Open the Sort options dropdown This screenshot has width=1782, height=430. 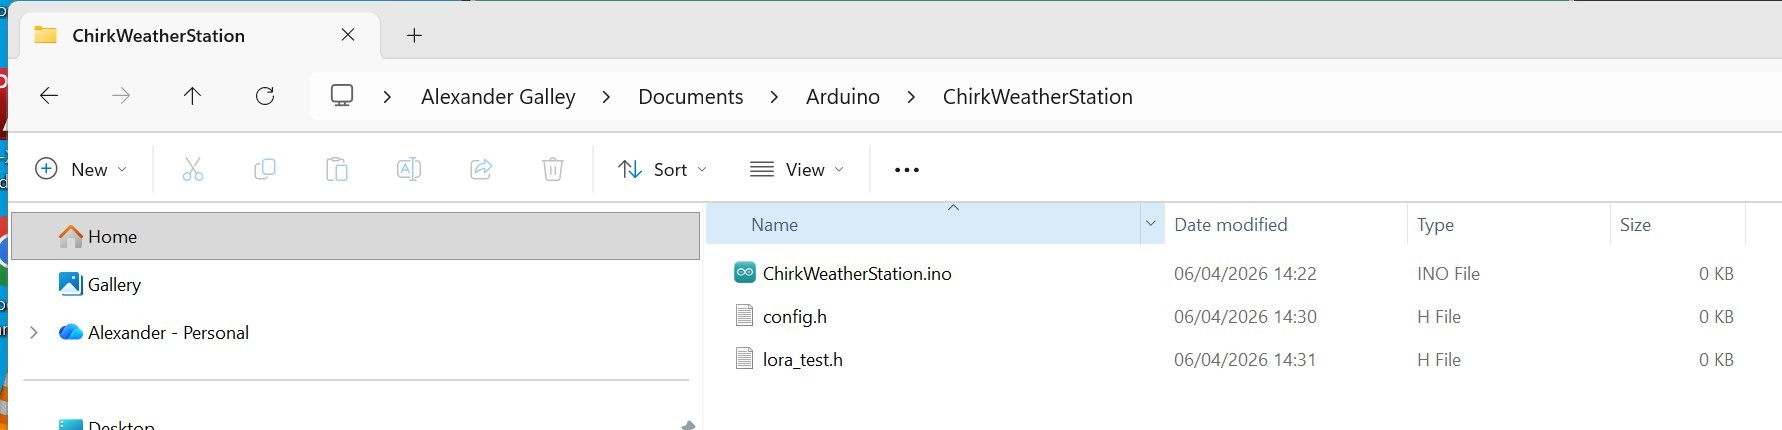point(662,170)
